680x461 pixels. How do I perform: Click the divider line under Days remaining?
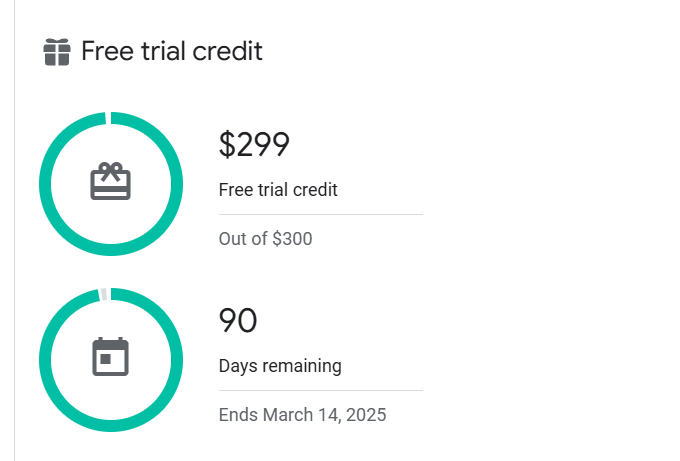click(321, 390)
